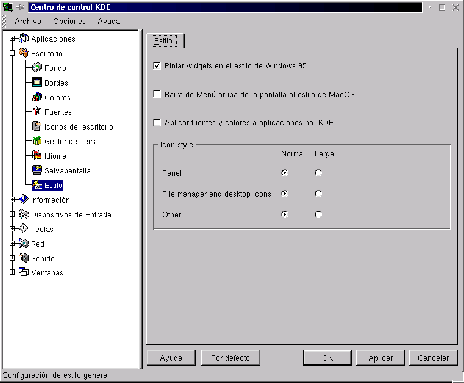Click the menu bar drag handle
Viewport: 464px width, 383px height.
click(4, 21)
